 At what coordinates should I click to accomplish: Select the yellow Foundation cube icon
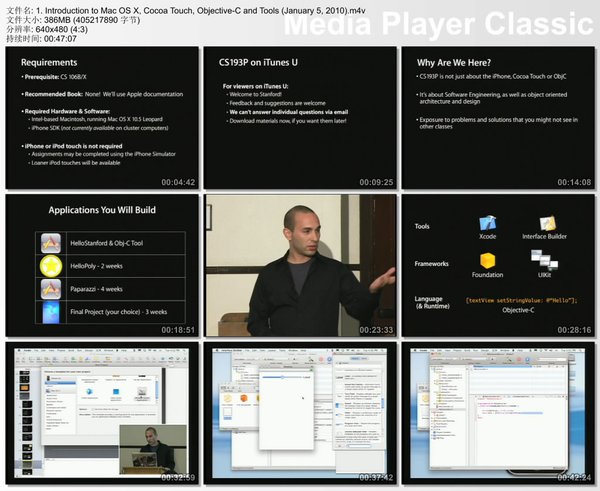pyautogui.click(x=488, y=261)
